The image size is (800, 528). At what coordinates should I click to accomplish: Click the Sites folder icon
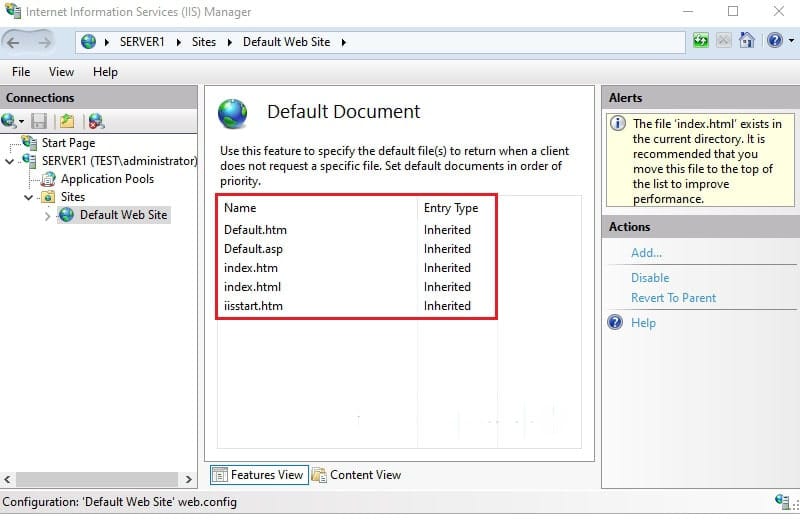click(x=48, y=197)
